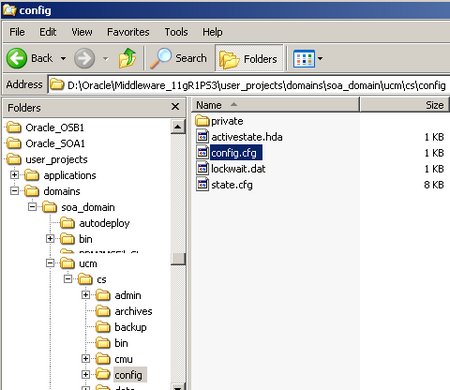Click the greyed Forward arrow button
This screenshot has width=450, height=390.
[x=84, y=58]
